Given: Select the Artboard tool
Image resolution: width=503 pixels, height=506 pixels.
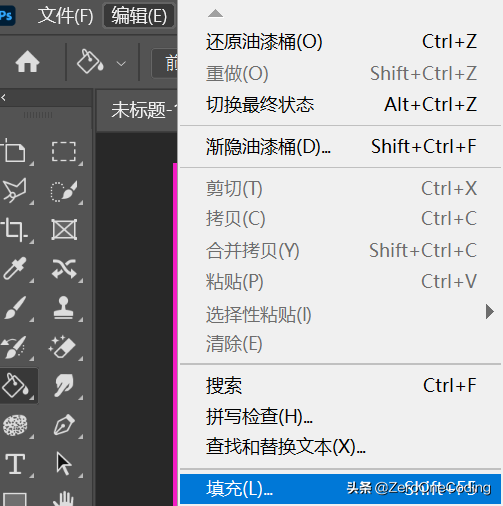Looking at the screenshot, I should pyautogui.click(x=14, y=151).
